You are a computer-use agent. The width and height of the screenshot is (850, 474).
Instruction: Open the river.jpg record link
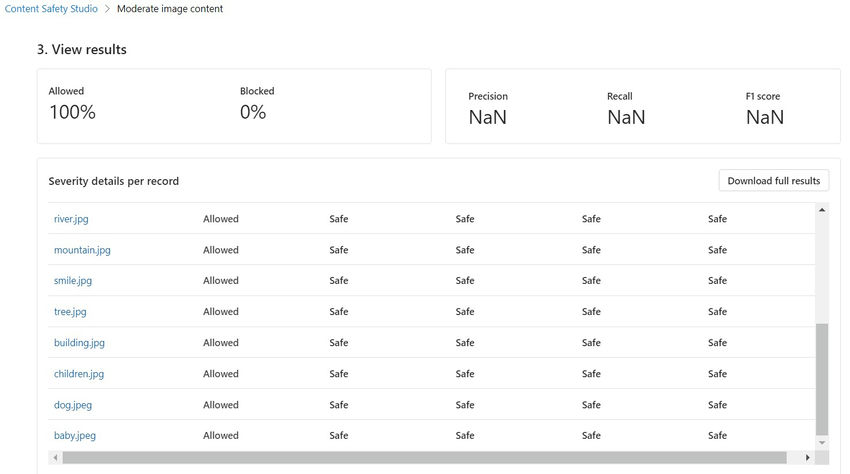(71, 219)
